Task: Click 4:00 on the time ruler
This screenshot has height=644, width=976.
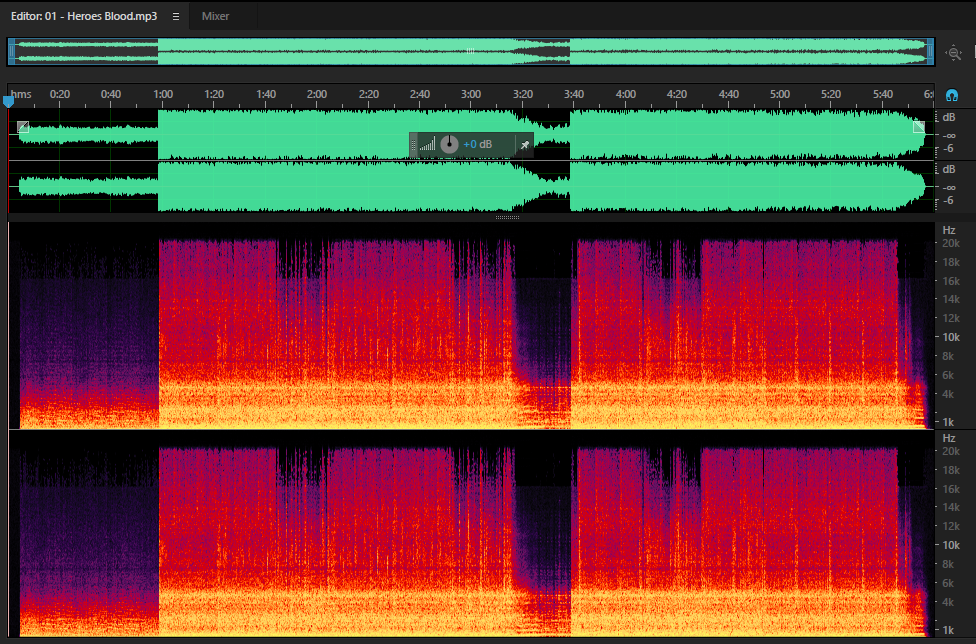Action: point(626,94)
